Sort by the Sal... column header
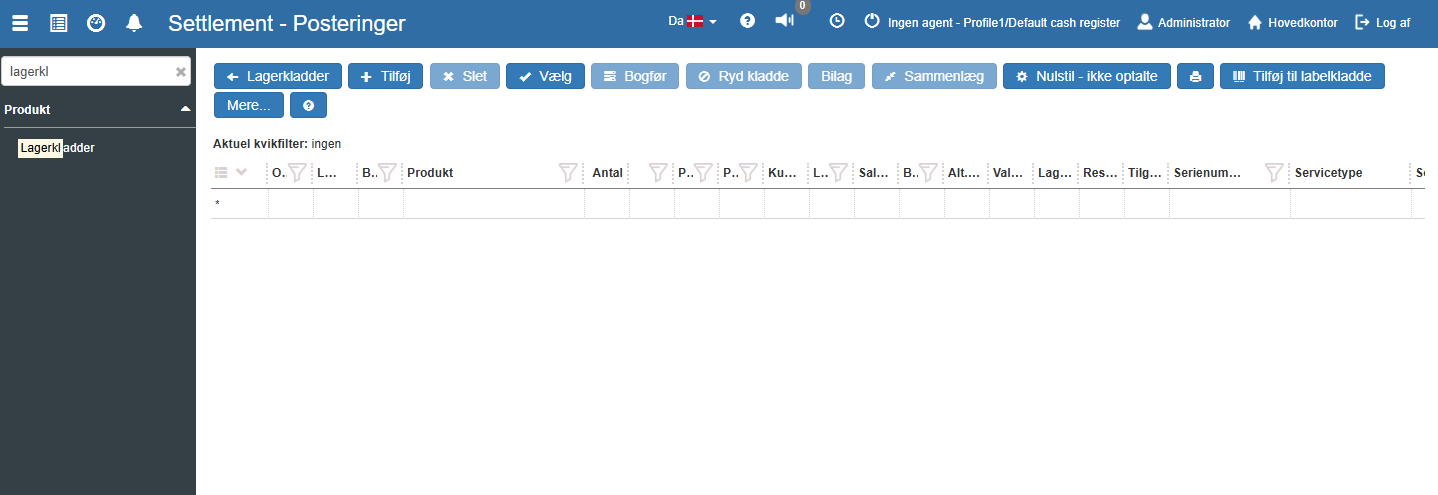Image resolution: width=1438 pixels, height=495 pixels. [873, 173]
